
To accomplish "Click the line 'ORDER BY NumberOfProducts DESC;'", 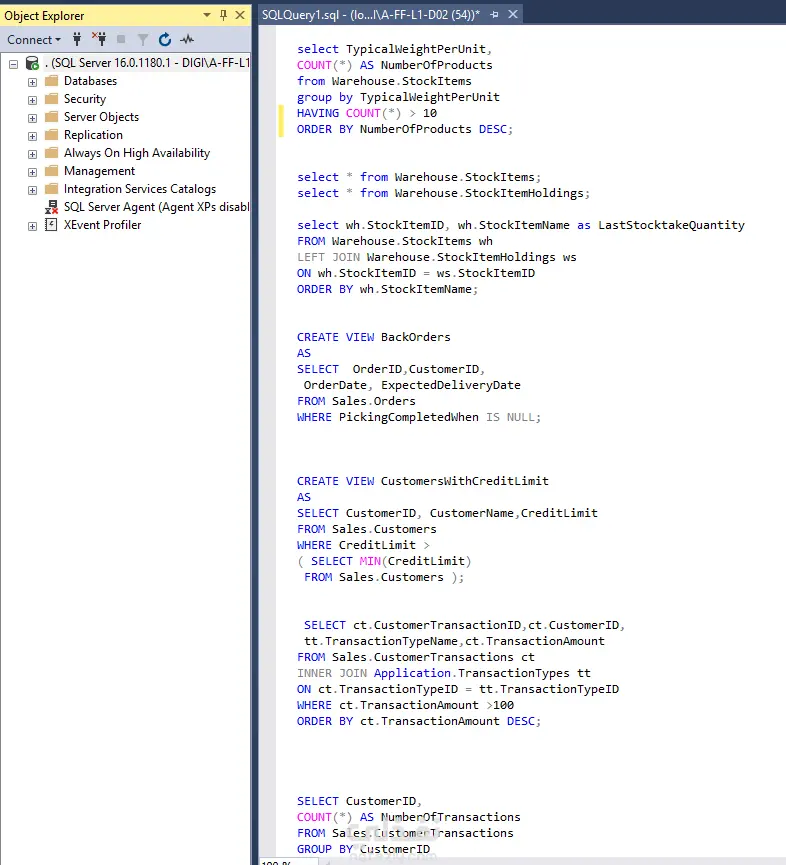I will click(x=405, y=129).
